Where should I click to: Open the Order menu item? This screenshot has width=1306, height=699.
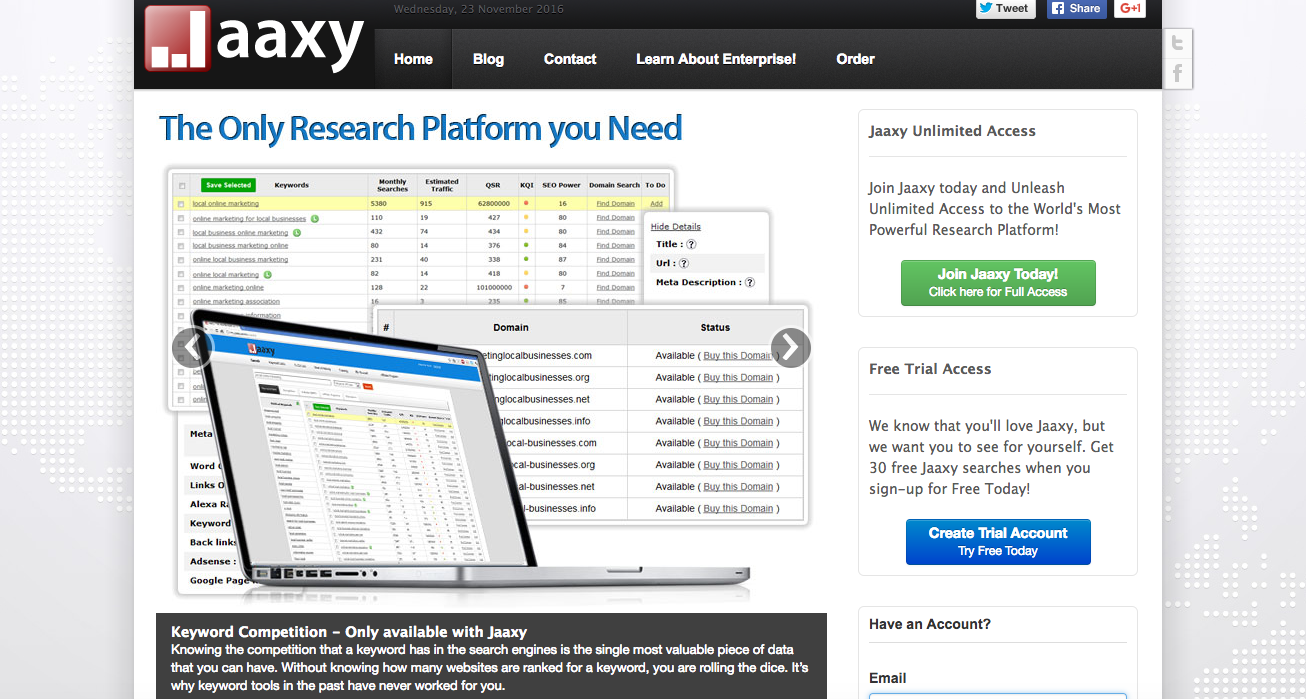[x=855, y=59]
